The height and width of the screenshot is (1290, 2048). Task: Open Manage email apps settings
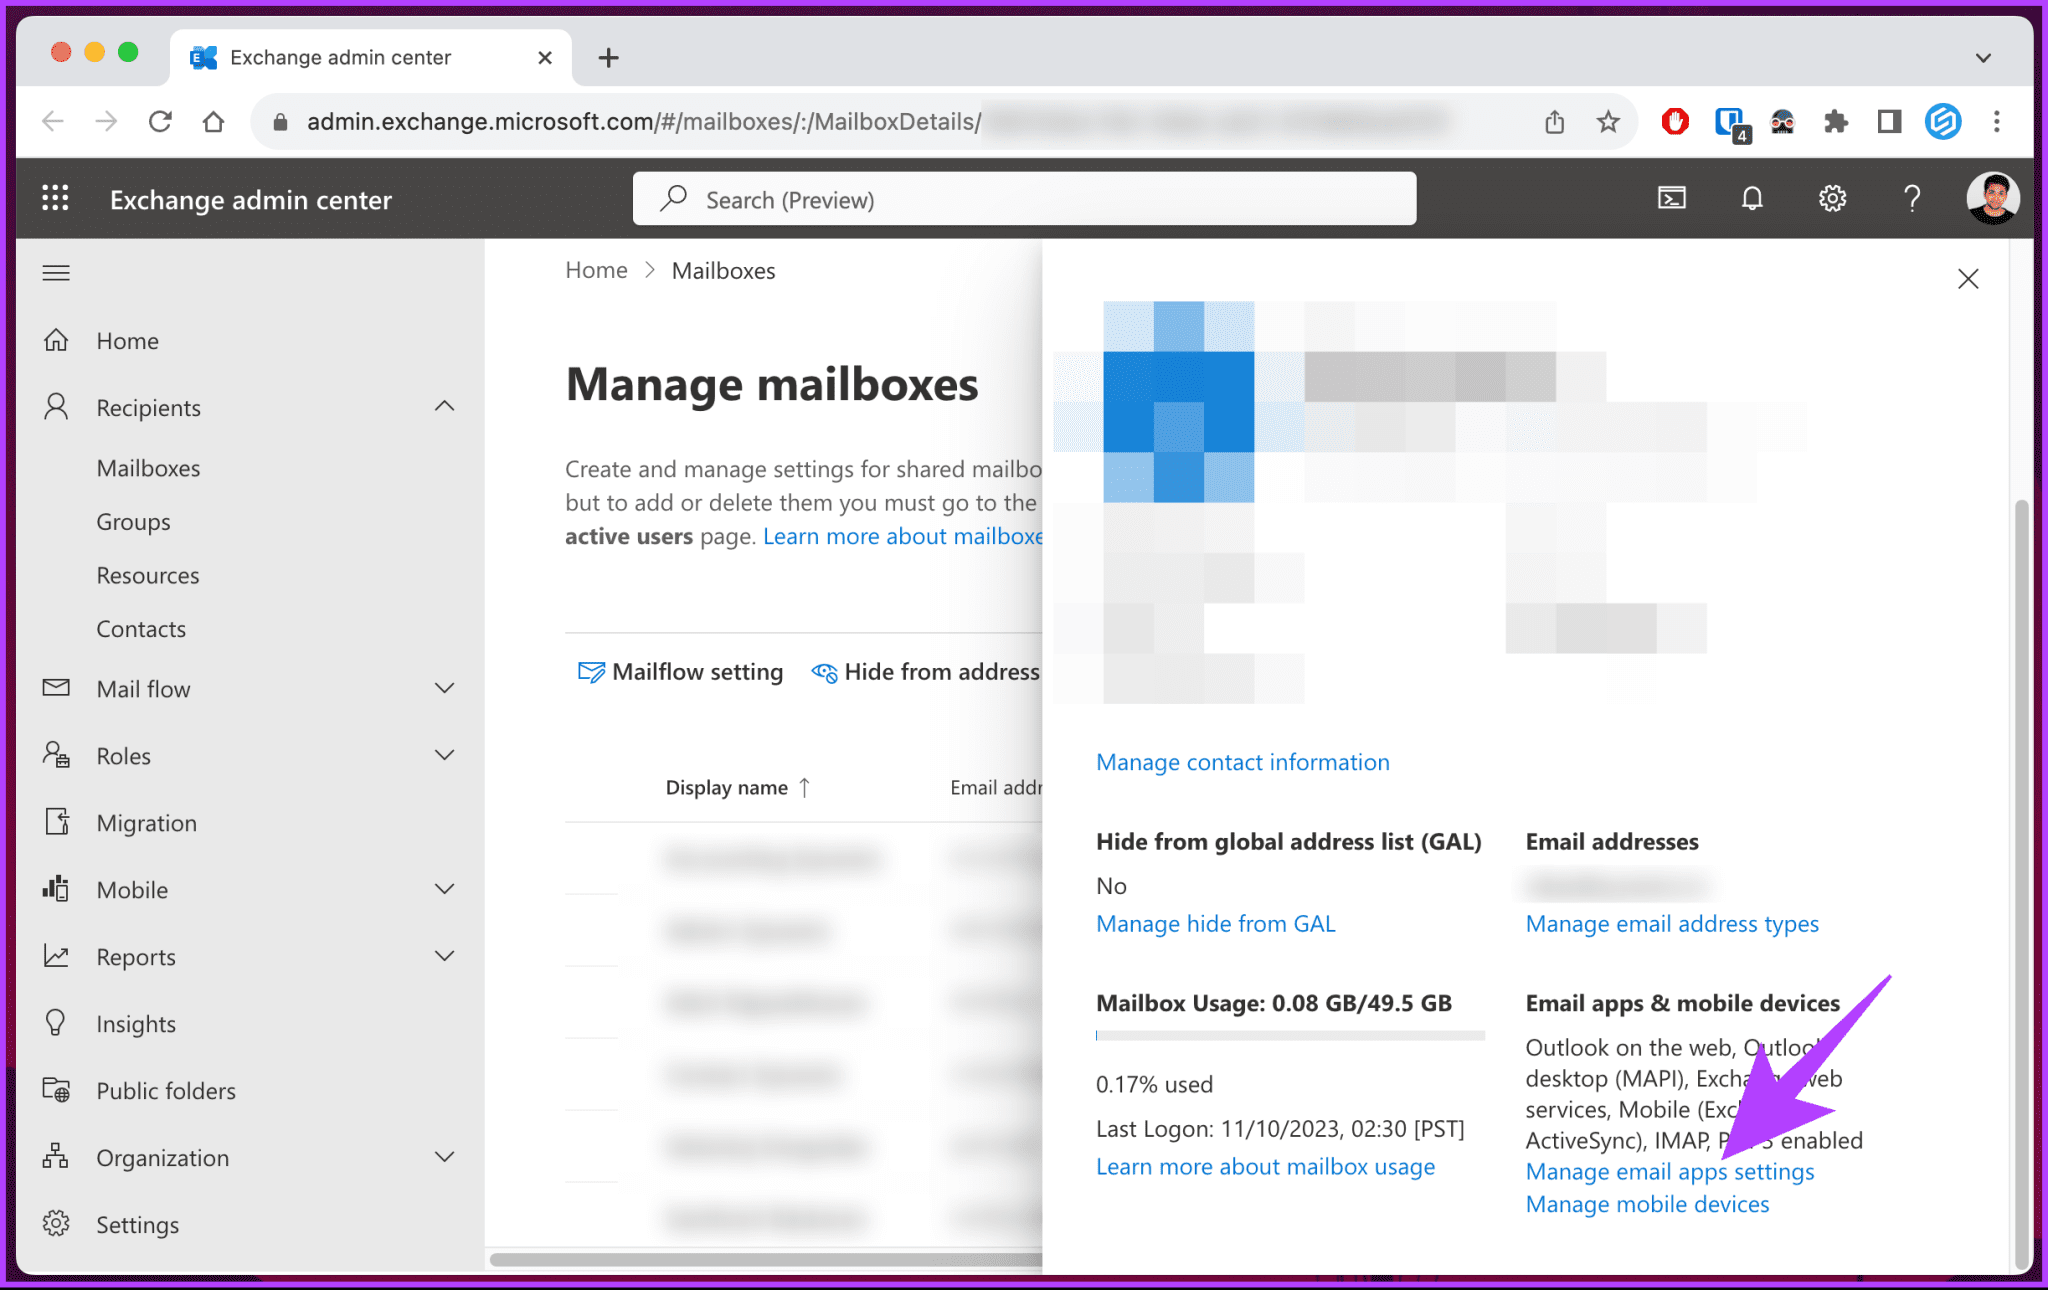pyautogui.click(x=1669, y=1171)
